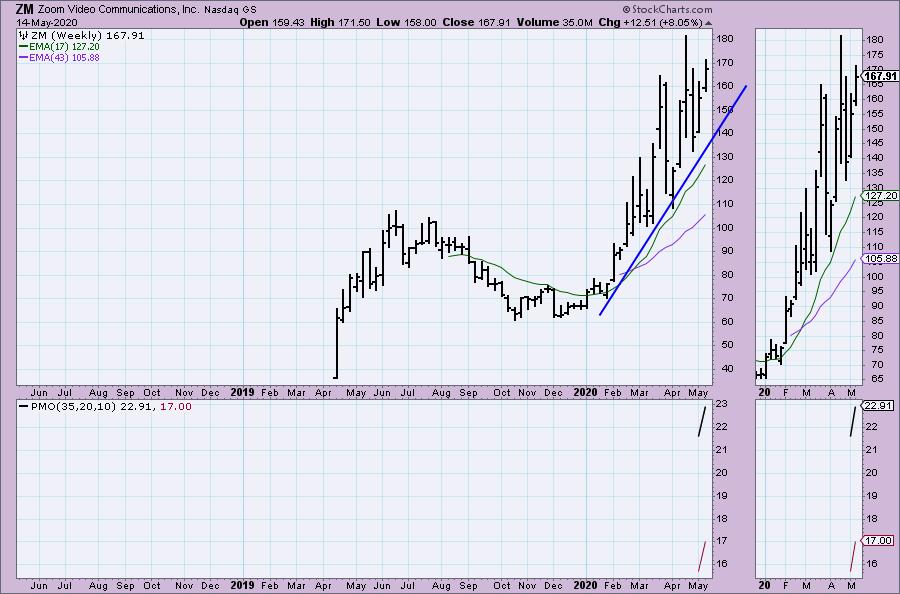
Task: Click the 50 label on the main price axis
Action: click(726, 345)
